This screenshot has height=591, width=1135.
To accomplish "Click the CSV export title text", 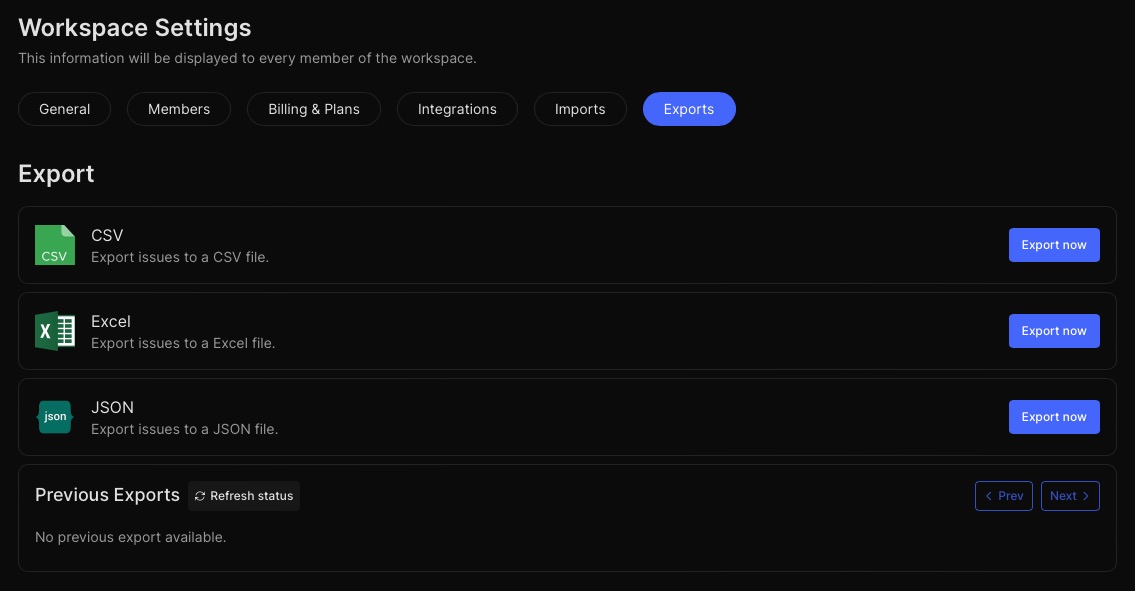I will click(x=107, y=235).
